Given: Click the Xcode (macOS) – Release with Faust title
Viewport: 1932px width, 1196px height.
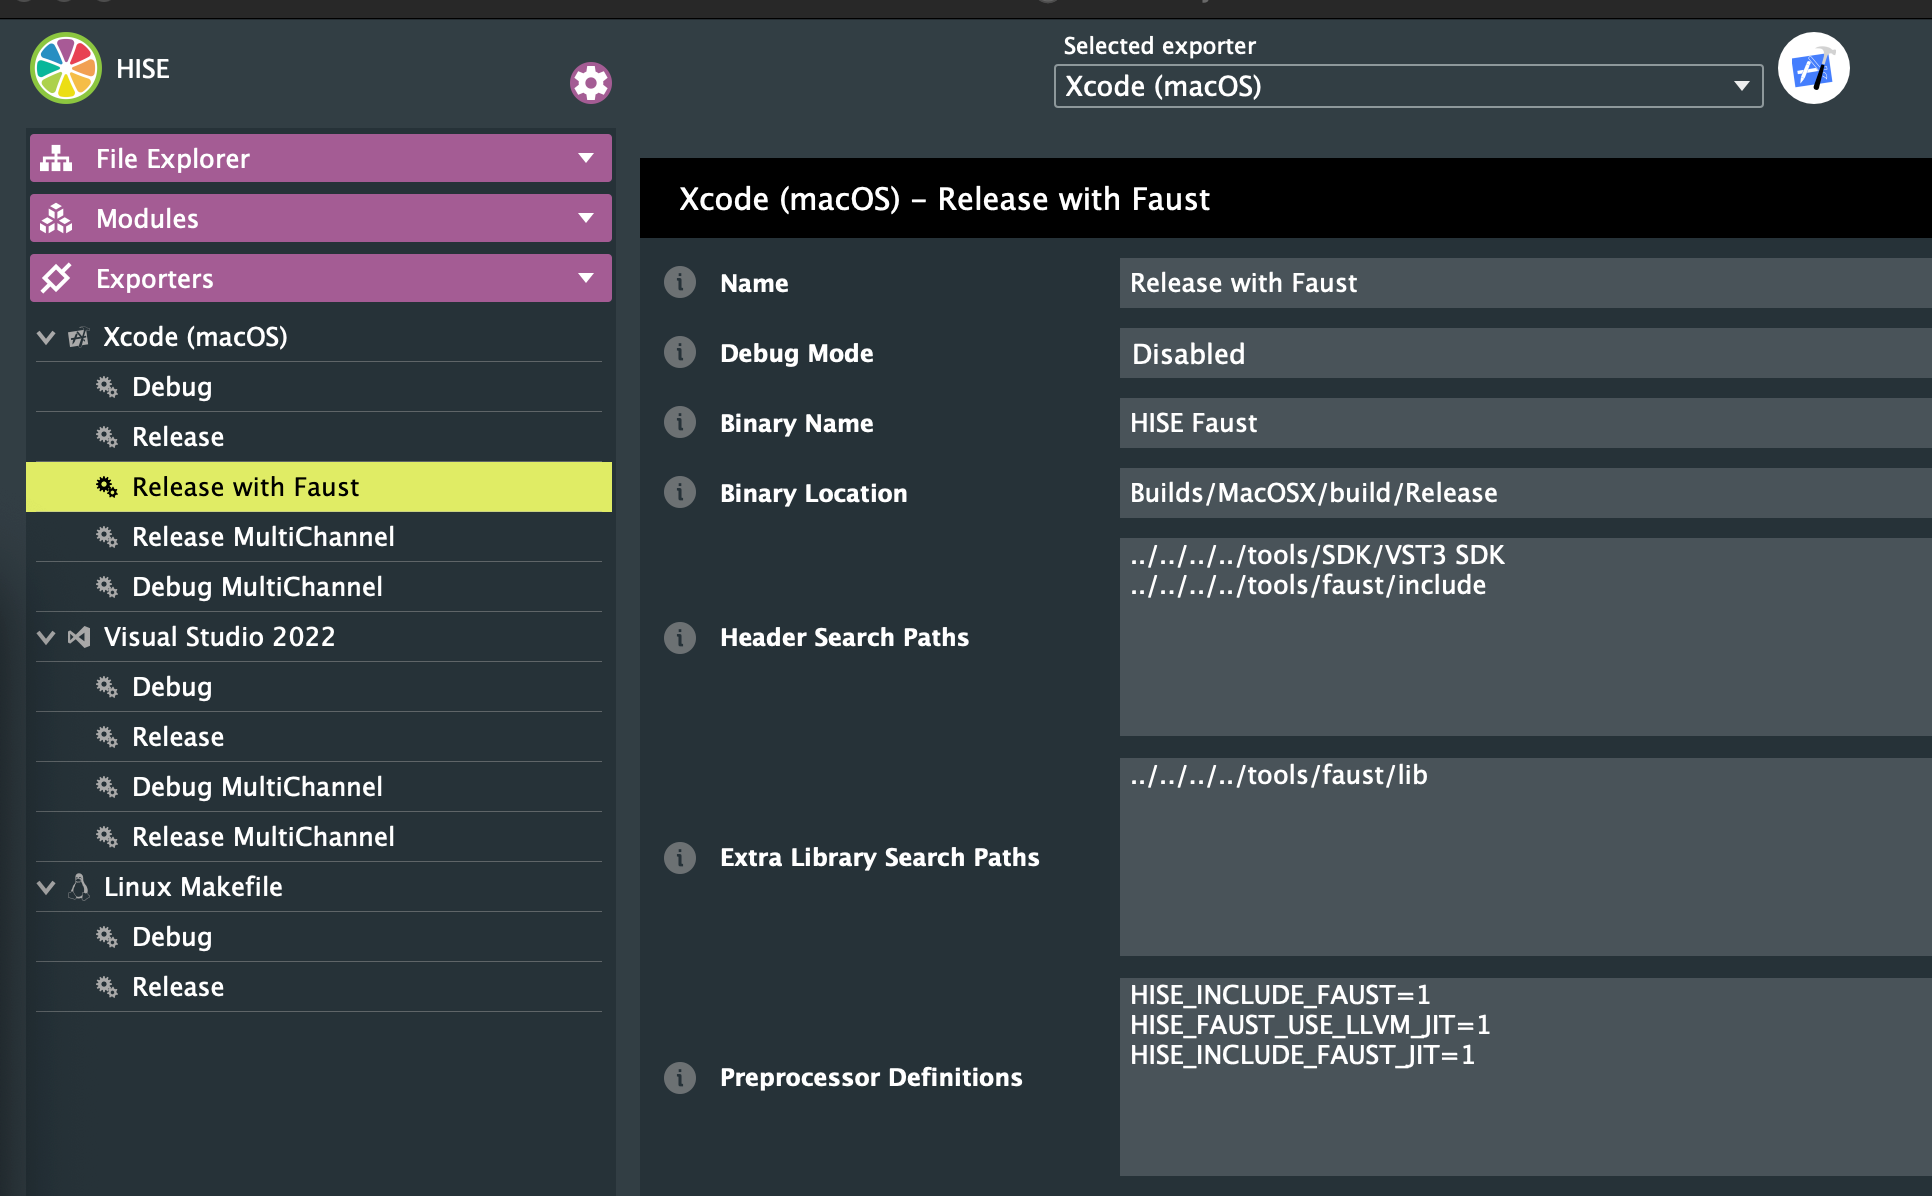Looking at the screenshot, I should point(944,199).
